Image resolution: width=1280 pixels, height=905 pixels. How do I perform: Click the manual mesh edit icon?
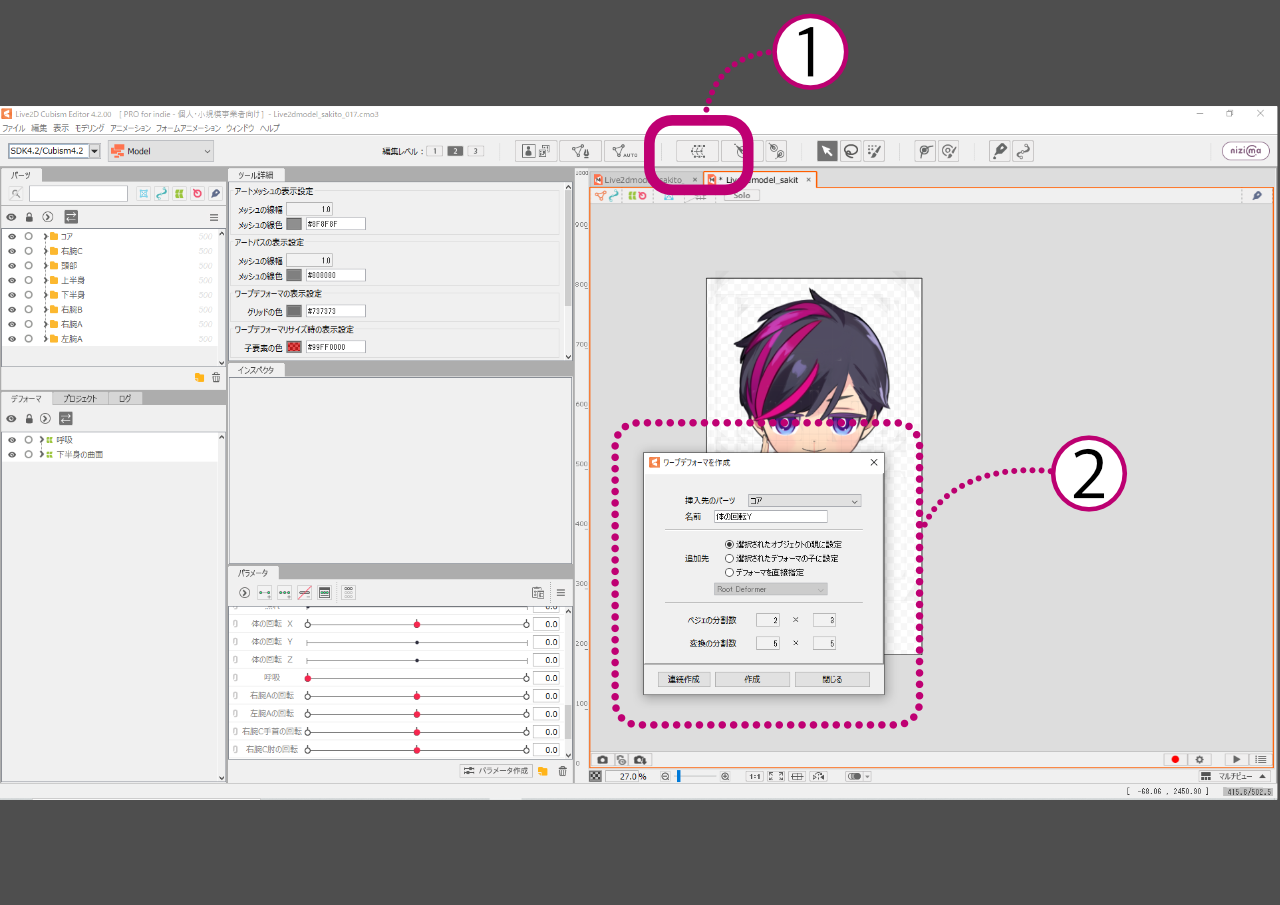pyautogui.click(x=580, y=151)
